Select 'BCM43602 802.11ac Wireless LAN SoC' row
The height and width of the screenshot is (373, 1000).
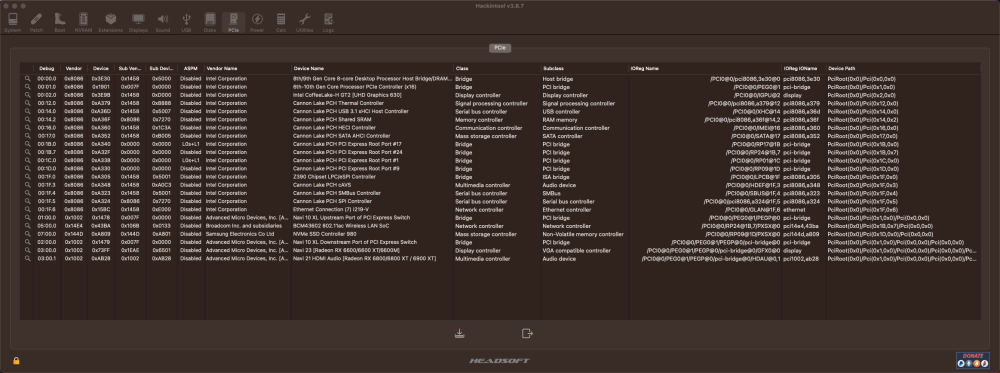click(500, 226)
